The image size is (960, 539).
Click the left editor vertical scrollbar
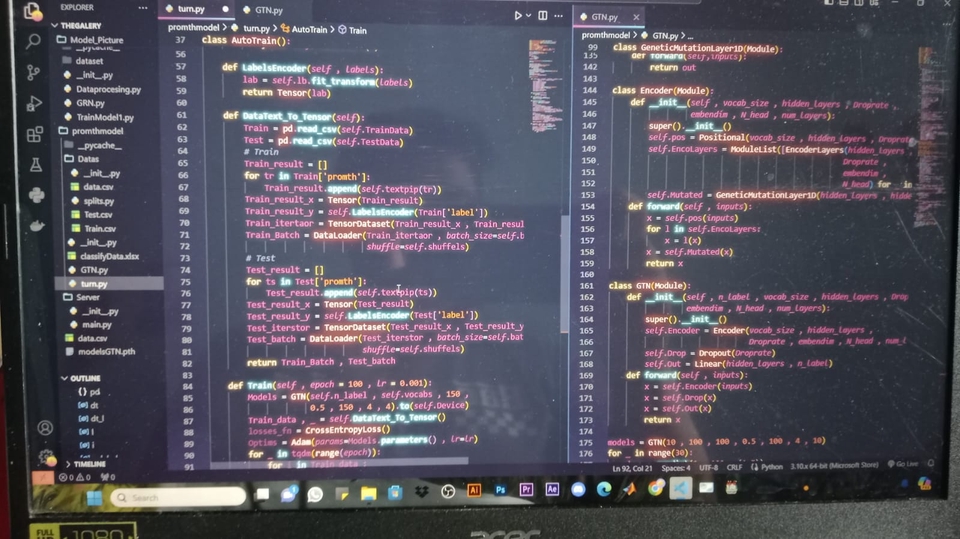[x=564, y=273]
